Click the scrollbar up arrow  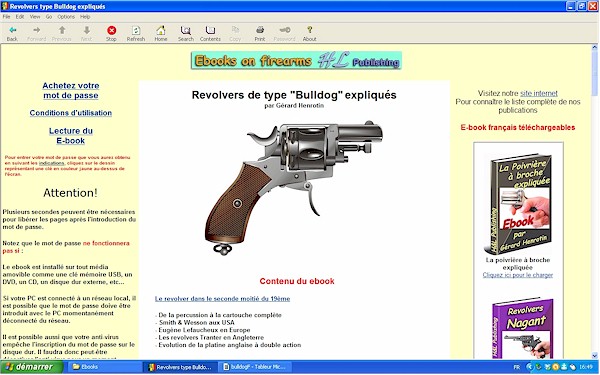click(x=595, y=47)
